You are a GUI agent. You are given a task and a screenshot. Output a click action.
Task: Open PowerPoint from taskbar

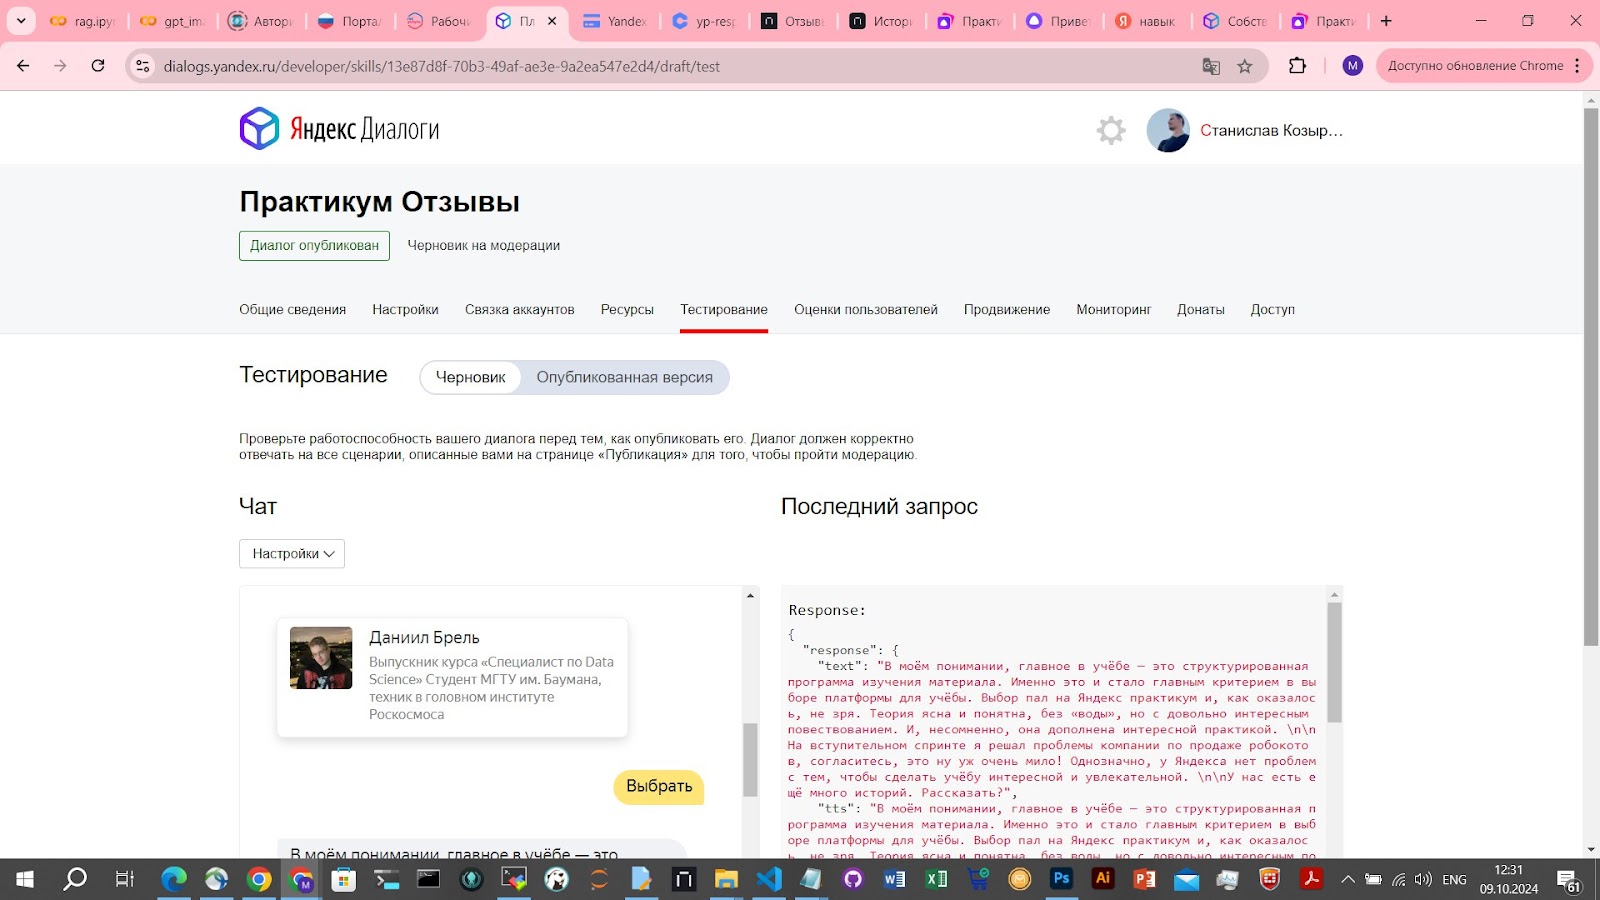(1145, 879)
